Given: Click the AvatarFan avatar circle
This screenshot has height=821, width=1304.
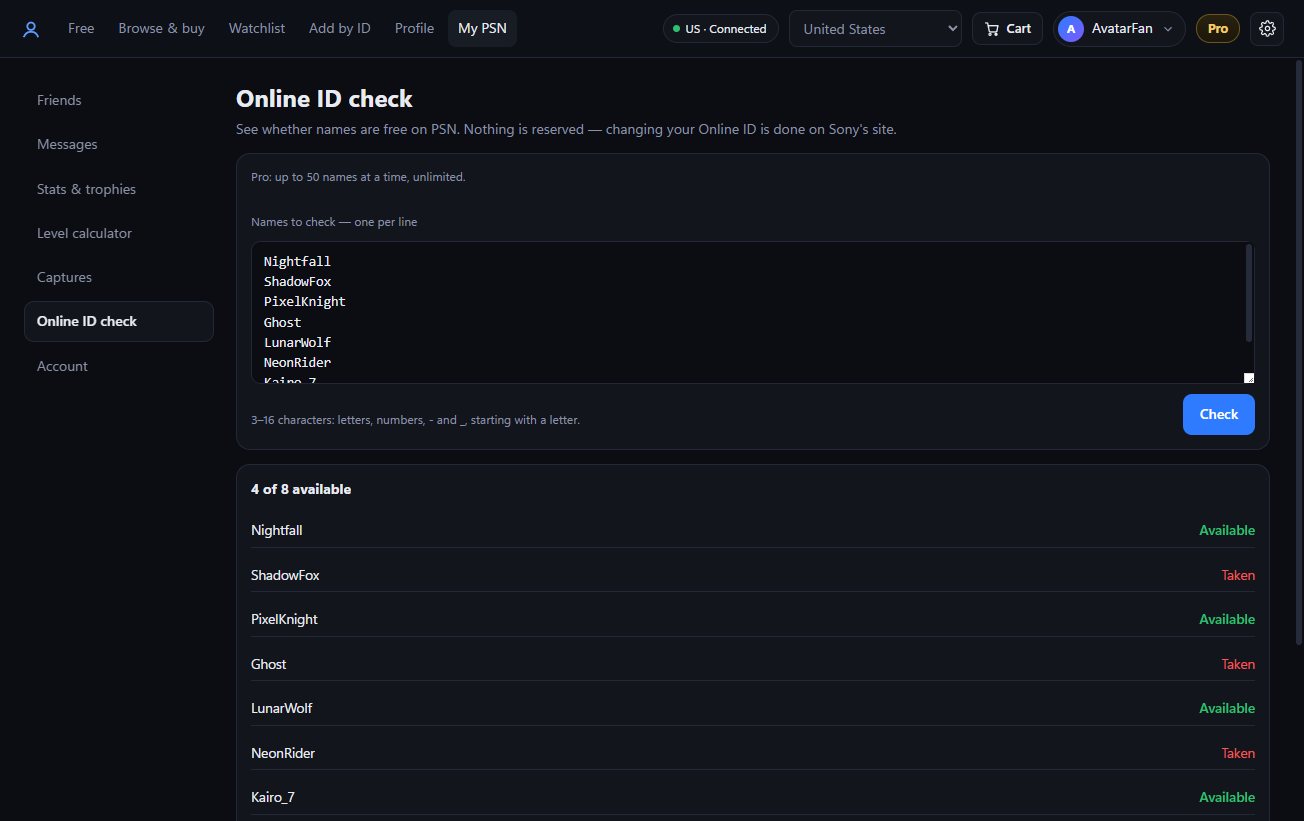Looking at the screenshot, I should pyautogui.click(x=1071, y=29).
